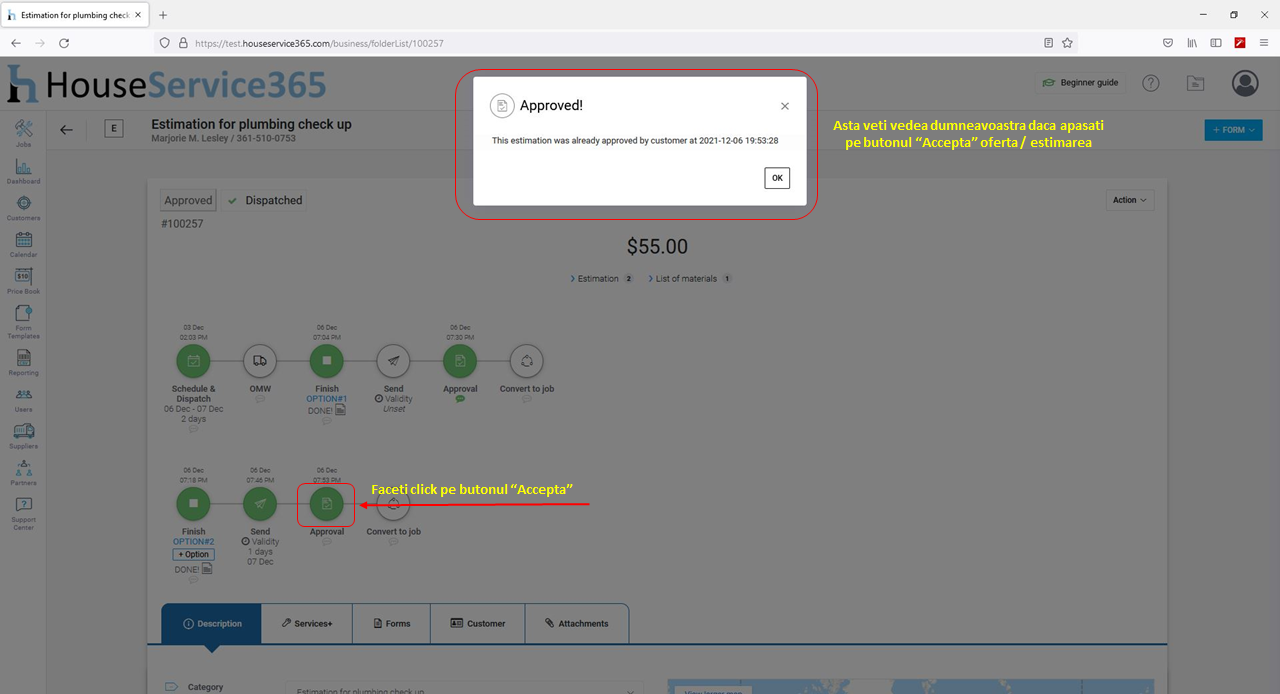Click customer name Marjorie M. Lesley
The height and width of the screenshot is (694, 1280).
[190, 138]
